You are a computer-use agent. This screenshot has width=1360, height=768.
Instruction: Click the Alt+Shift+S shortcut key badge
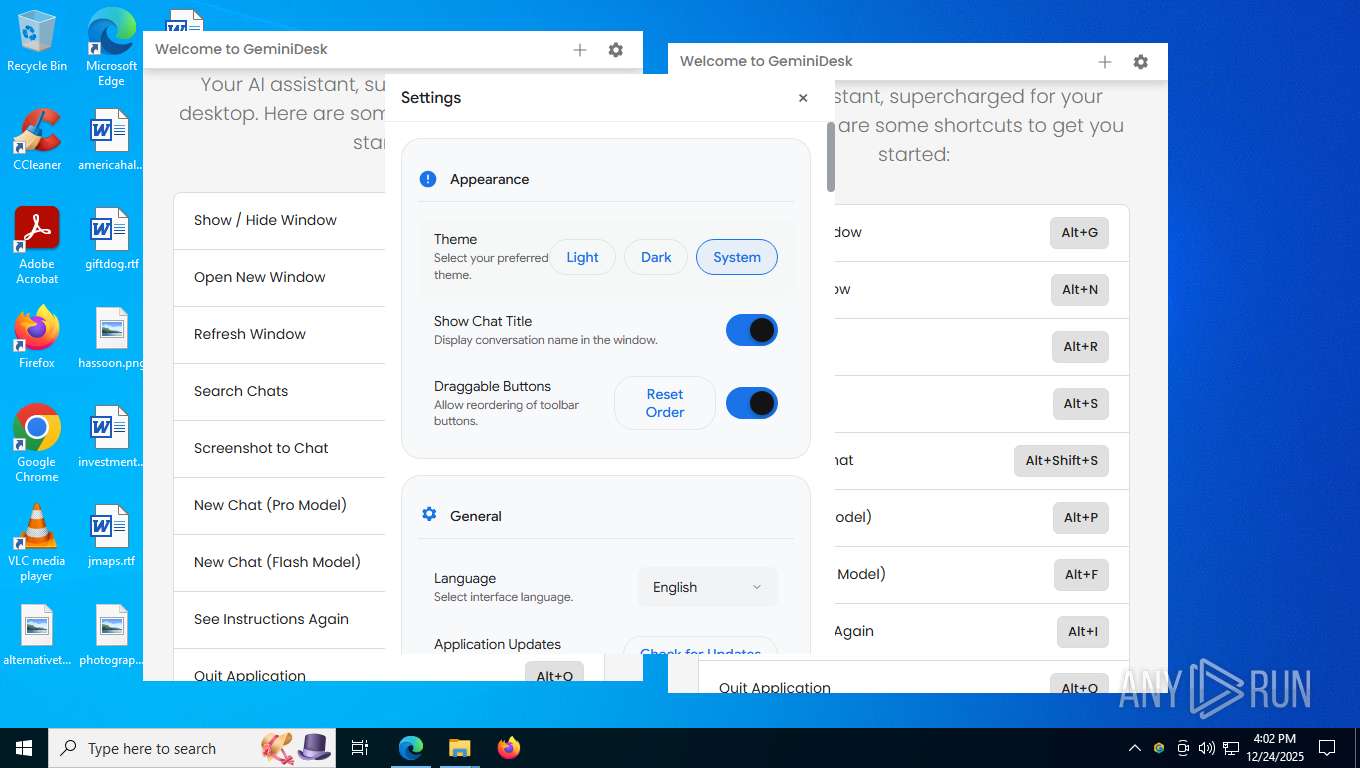point(1061,460)
